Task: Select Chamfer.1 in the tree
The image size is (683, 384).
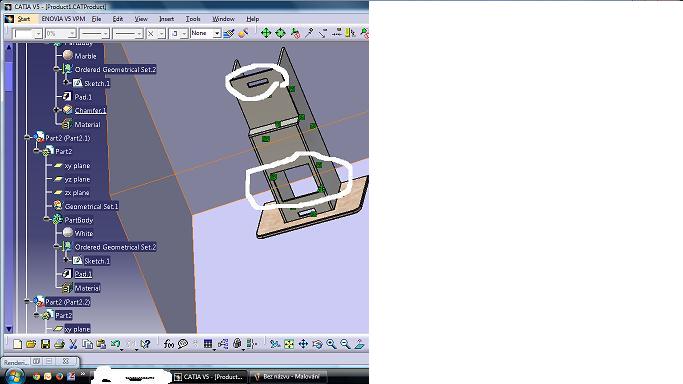Action: tap(90, 111)
